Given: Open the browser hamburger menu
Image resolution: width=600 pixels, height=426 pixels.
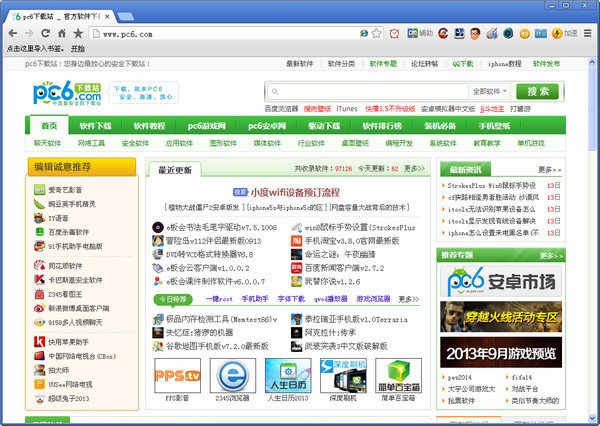Looking at the screenshot, I should tap(588, 34).
